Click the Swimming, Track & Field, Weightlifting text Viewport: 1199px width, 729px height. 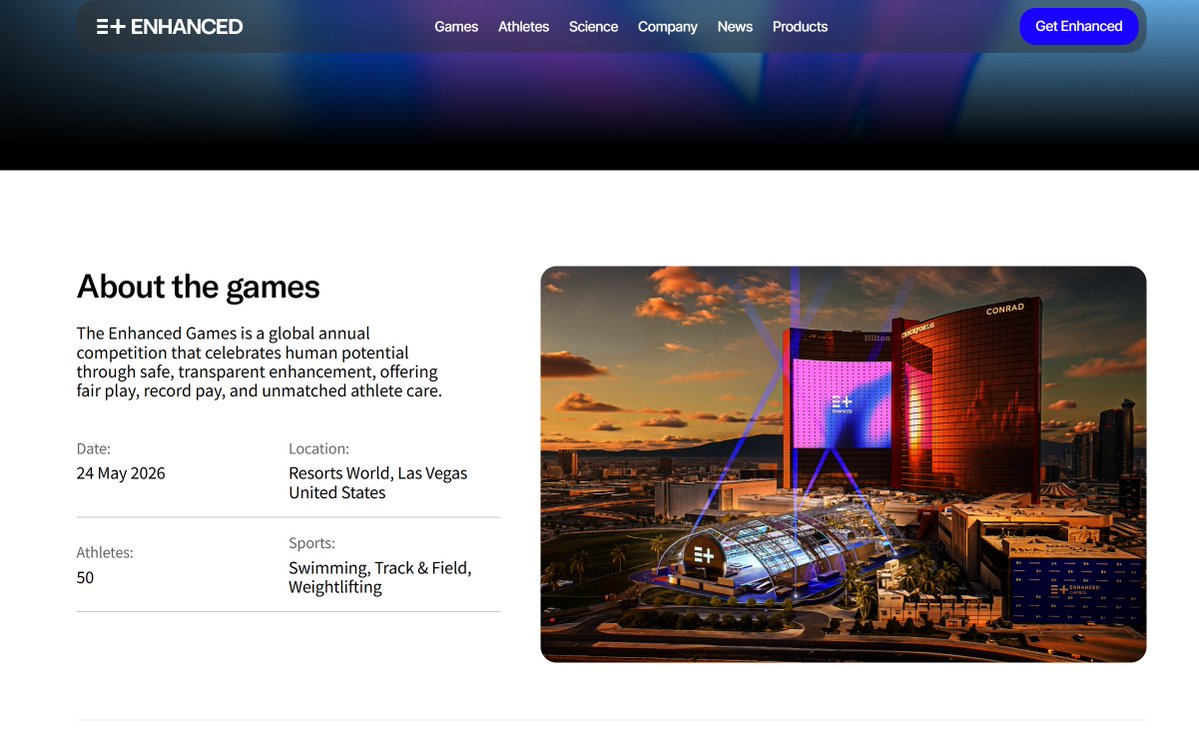380,578
